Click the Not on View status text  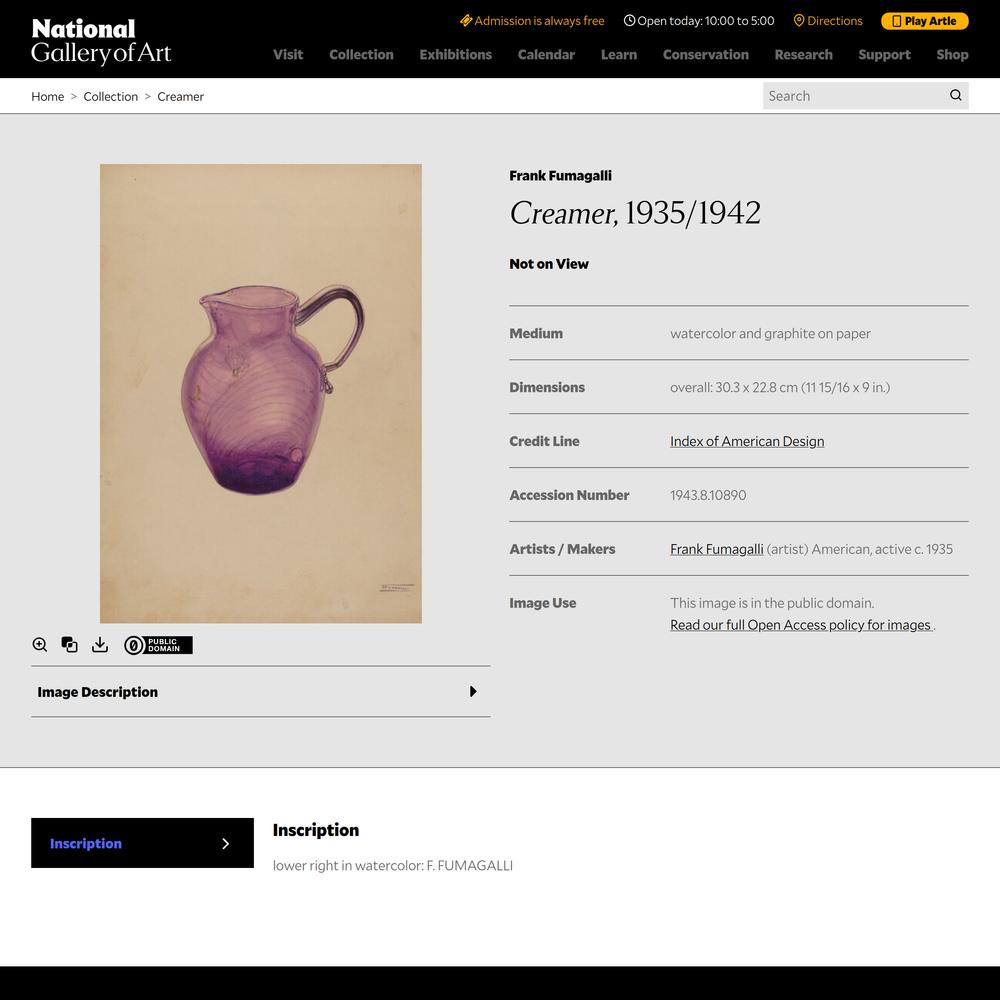click(548, 264)
